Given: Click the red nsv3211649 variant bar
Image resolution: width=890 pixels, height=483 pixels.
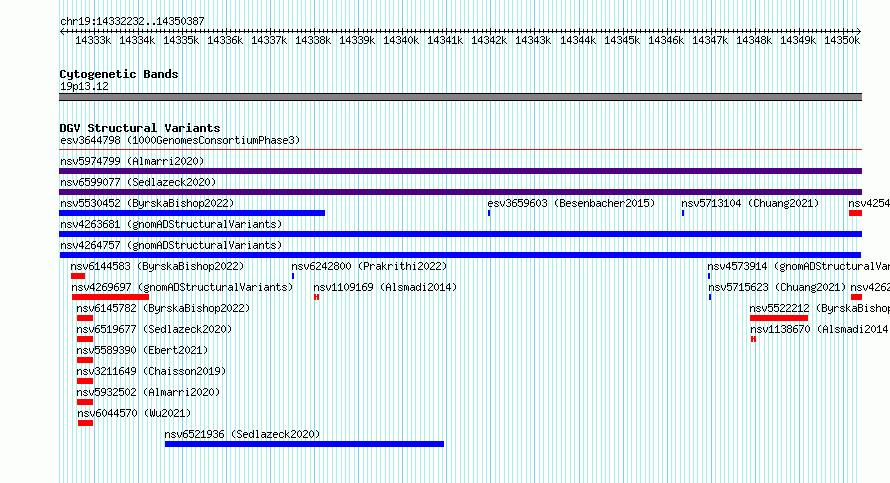Looking at the screenshot, I should point(85,381).
